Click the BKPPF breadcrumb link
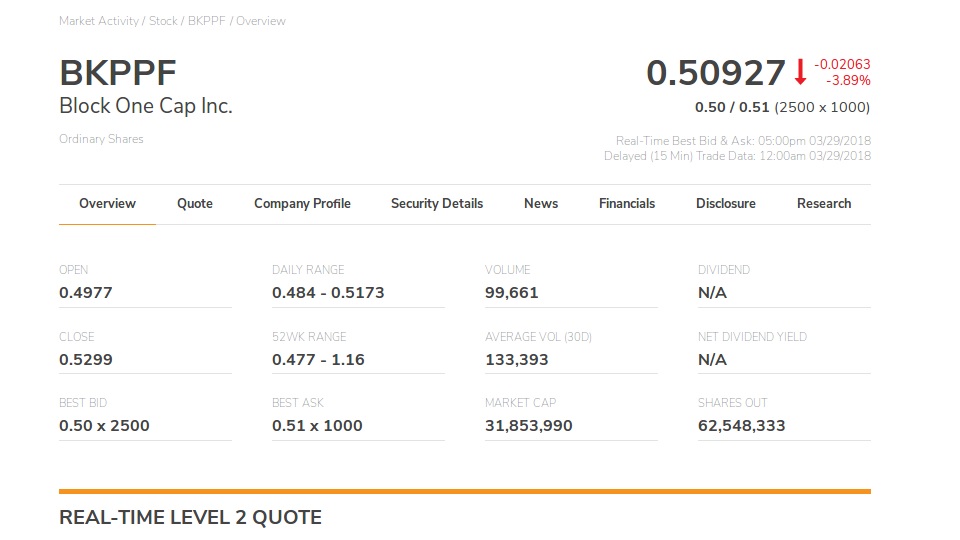 coord(206,21)
